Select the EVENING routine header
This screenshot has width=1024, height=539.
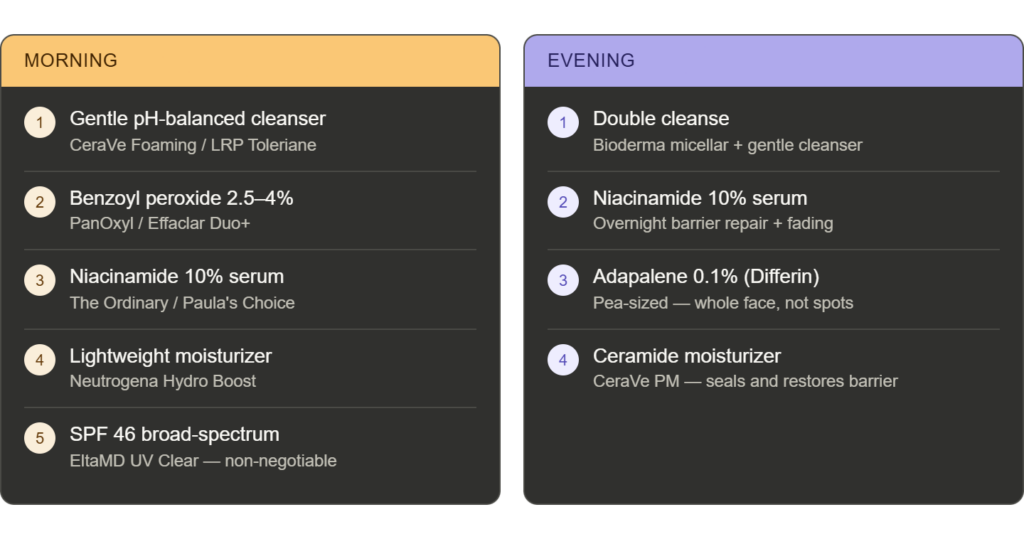coord(591,61)
